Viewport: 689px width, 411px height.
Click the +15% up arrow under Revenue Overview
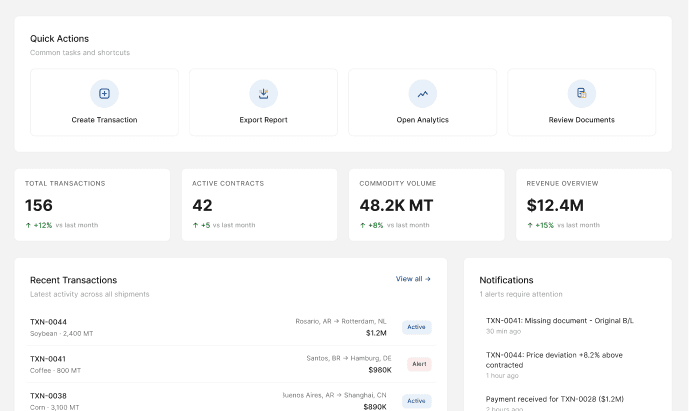[x=530, y=225]
